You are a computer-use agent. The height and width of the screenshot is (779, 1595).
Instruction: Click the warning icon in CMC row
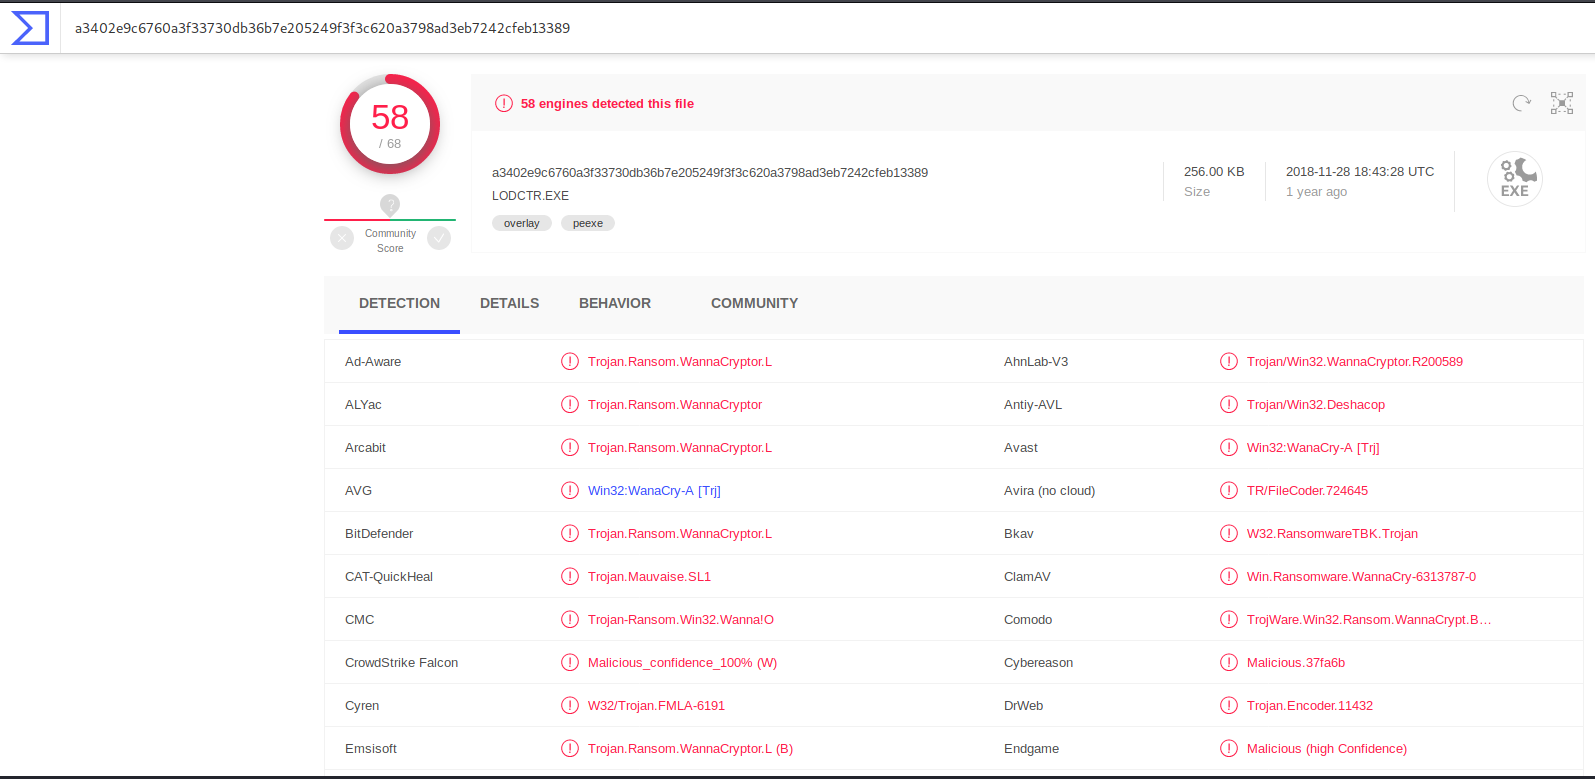tap(570, 619)
